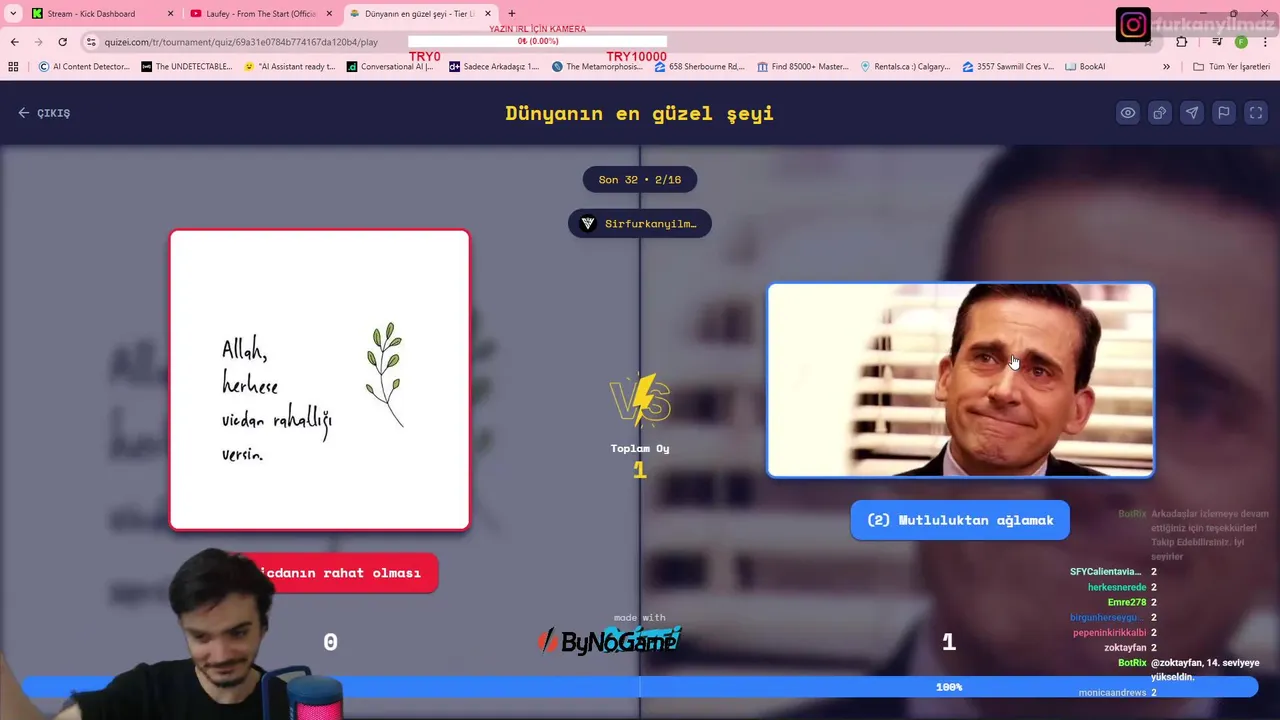Open Find 85000+ Master bookmark
1280x720 pixels.
803,67
